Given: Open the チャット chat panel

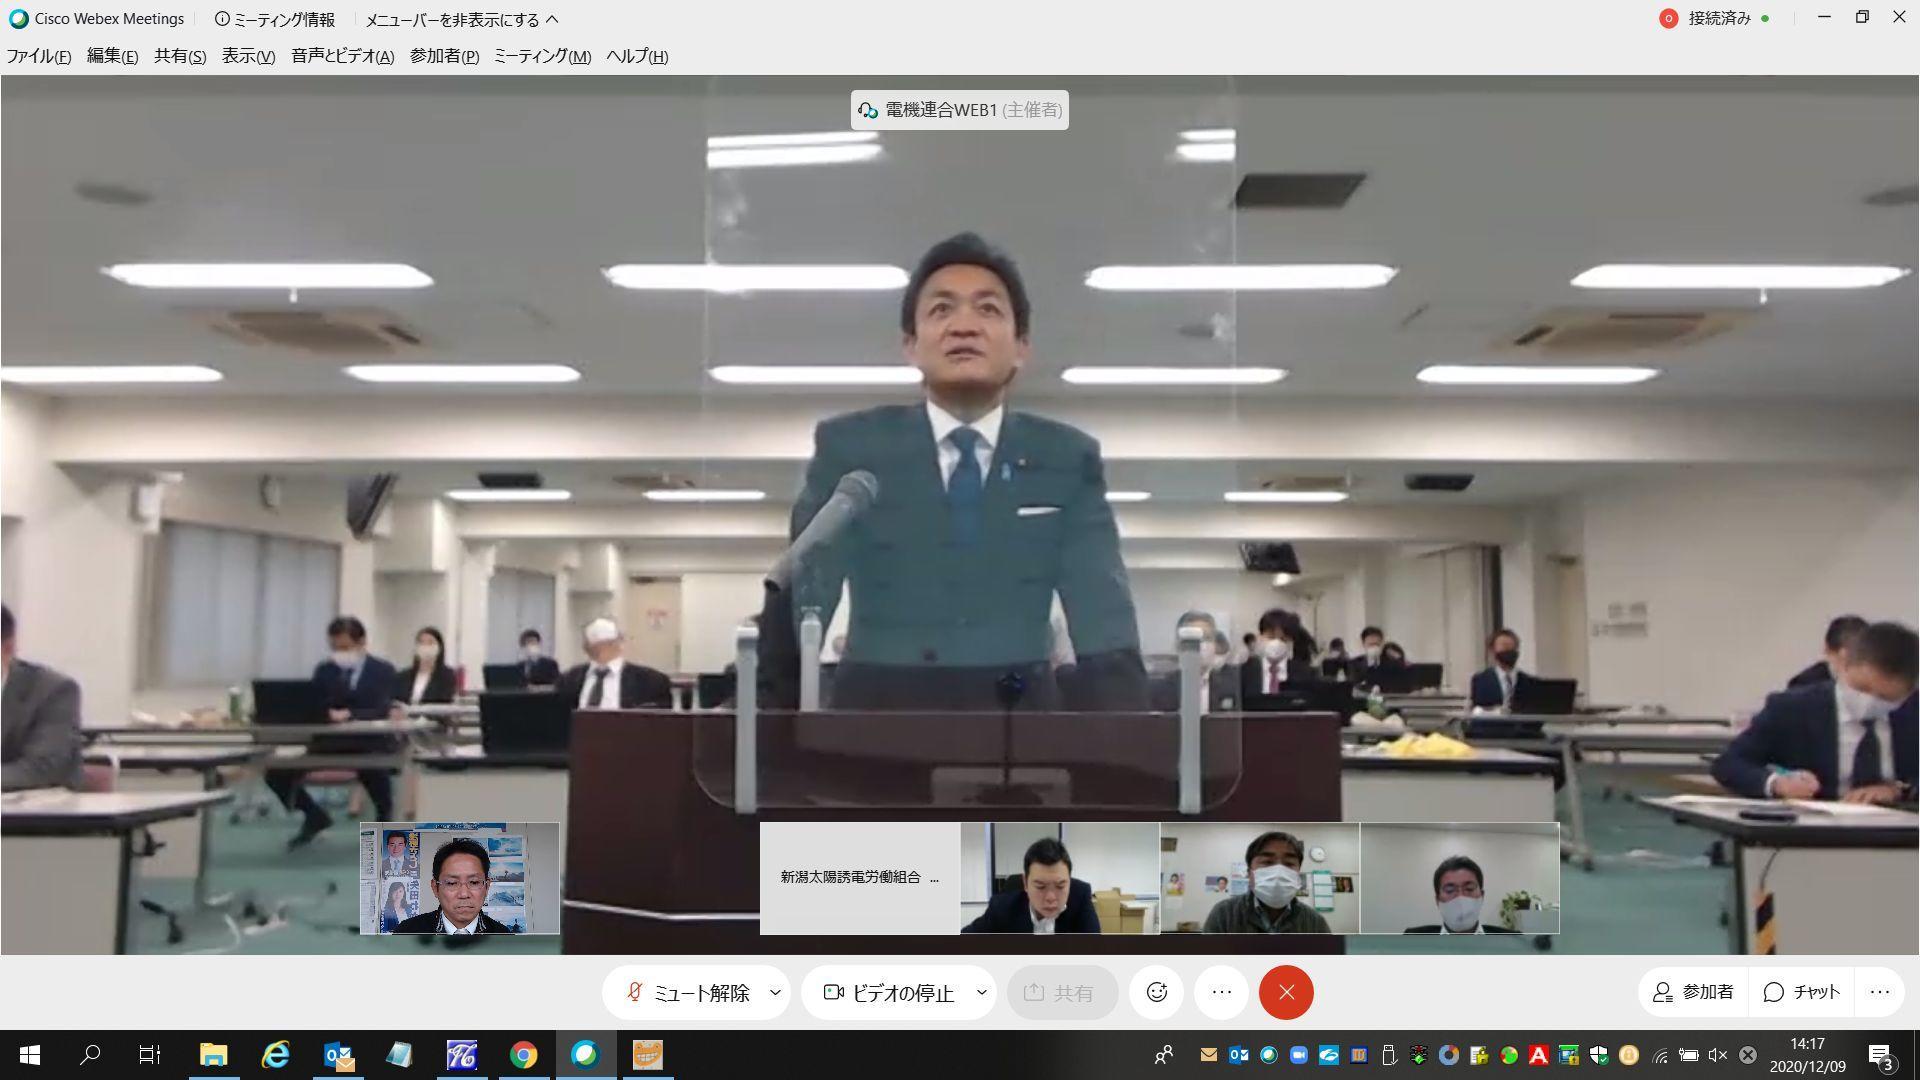Looking at the screenshot, I should pos(1801,992).
